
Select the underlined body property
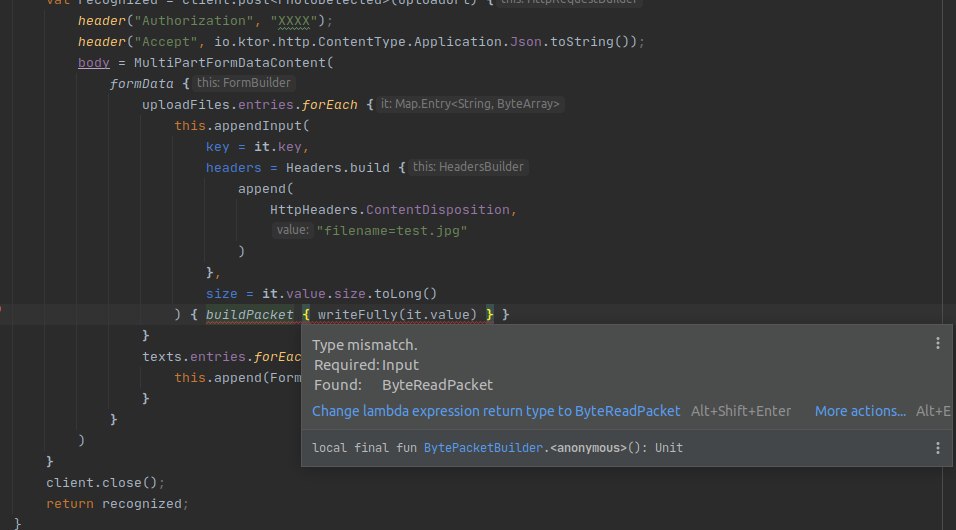[x=94, y=63]
